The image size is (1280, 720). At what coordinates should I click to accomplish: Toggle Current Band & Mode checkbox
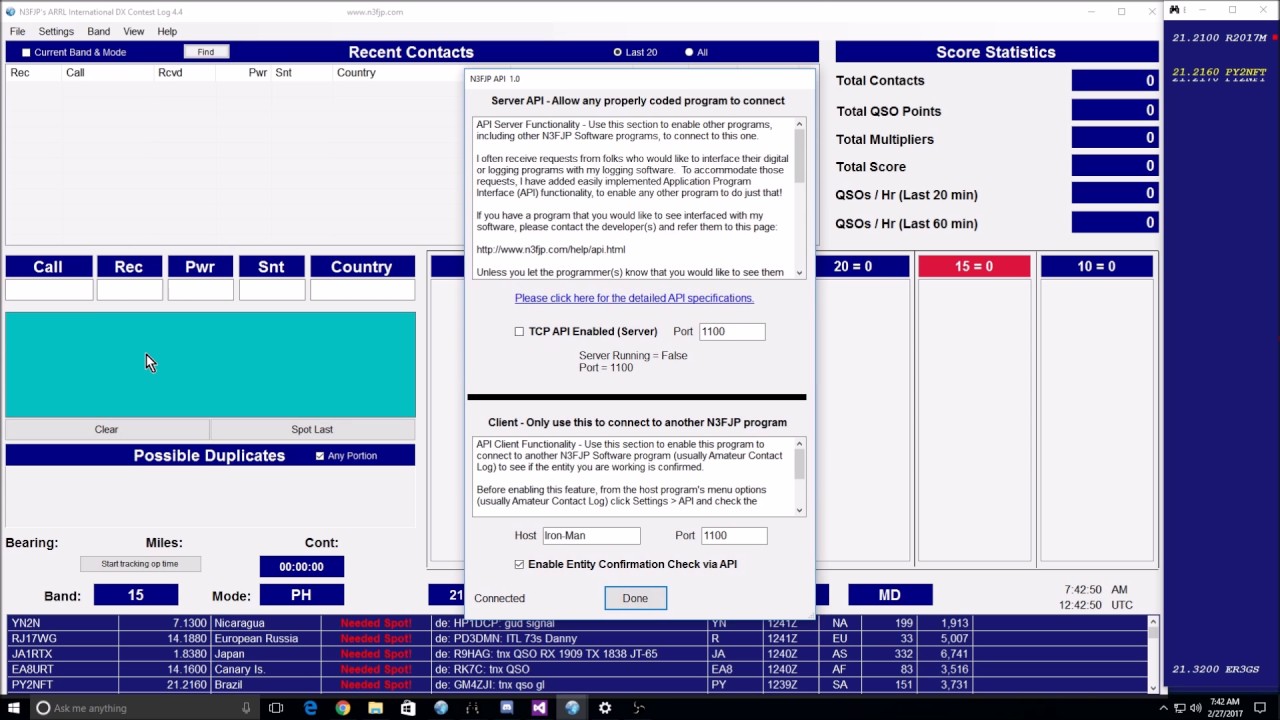(26, 52)
